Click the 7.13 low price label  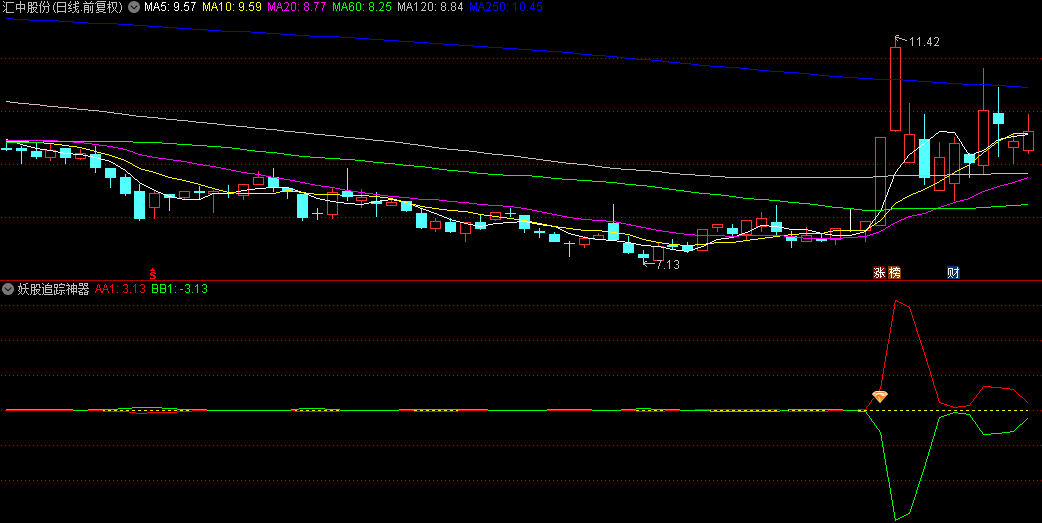(667, 264)
